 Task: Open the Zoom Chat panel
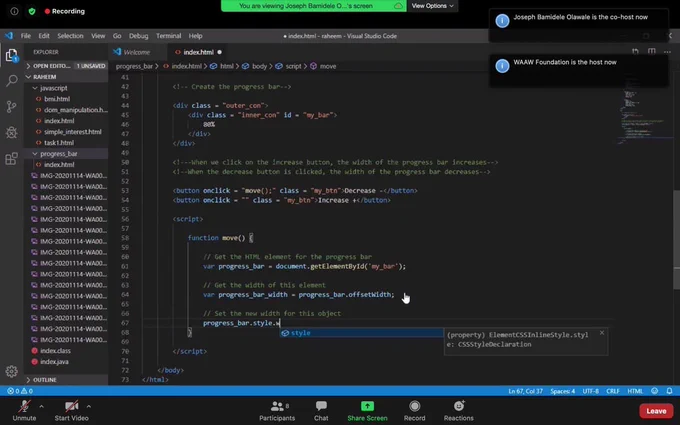(321, 411)
